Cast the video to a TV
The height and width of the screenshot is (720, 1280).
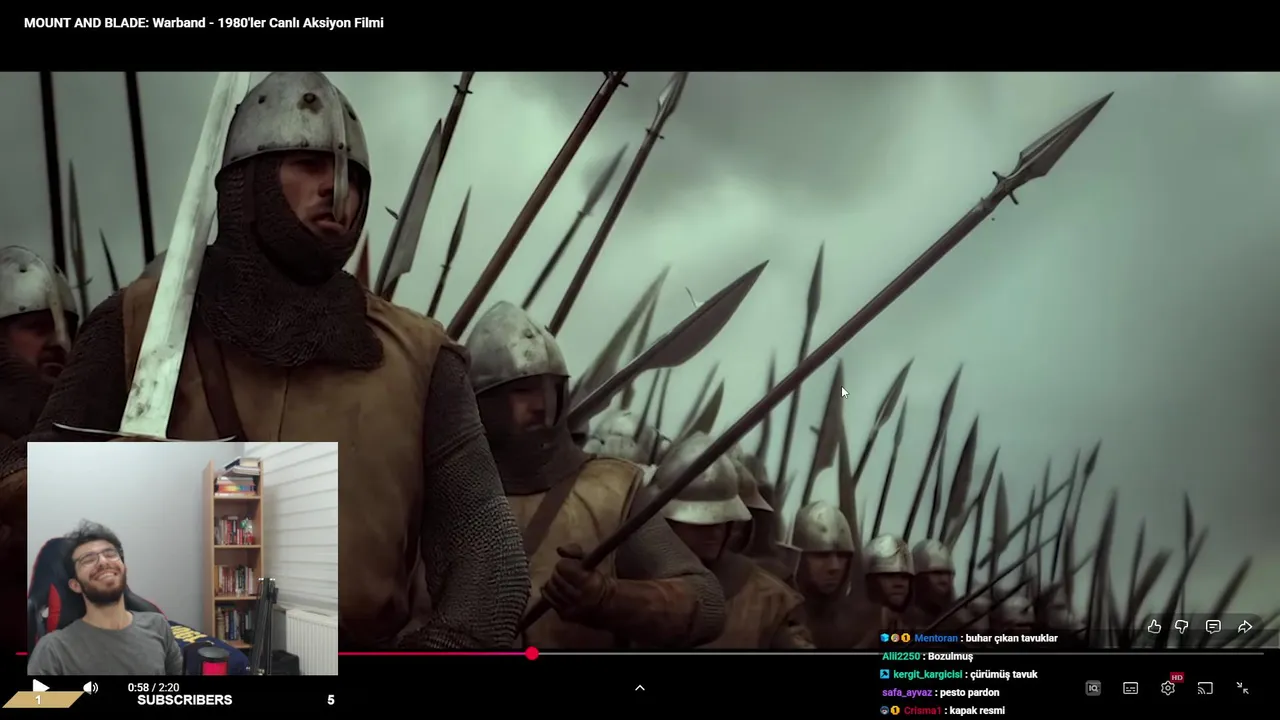point(1205,688)
